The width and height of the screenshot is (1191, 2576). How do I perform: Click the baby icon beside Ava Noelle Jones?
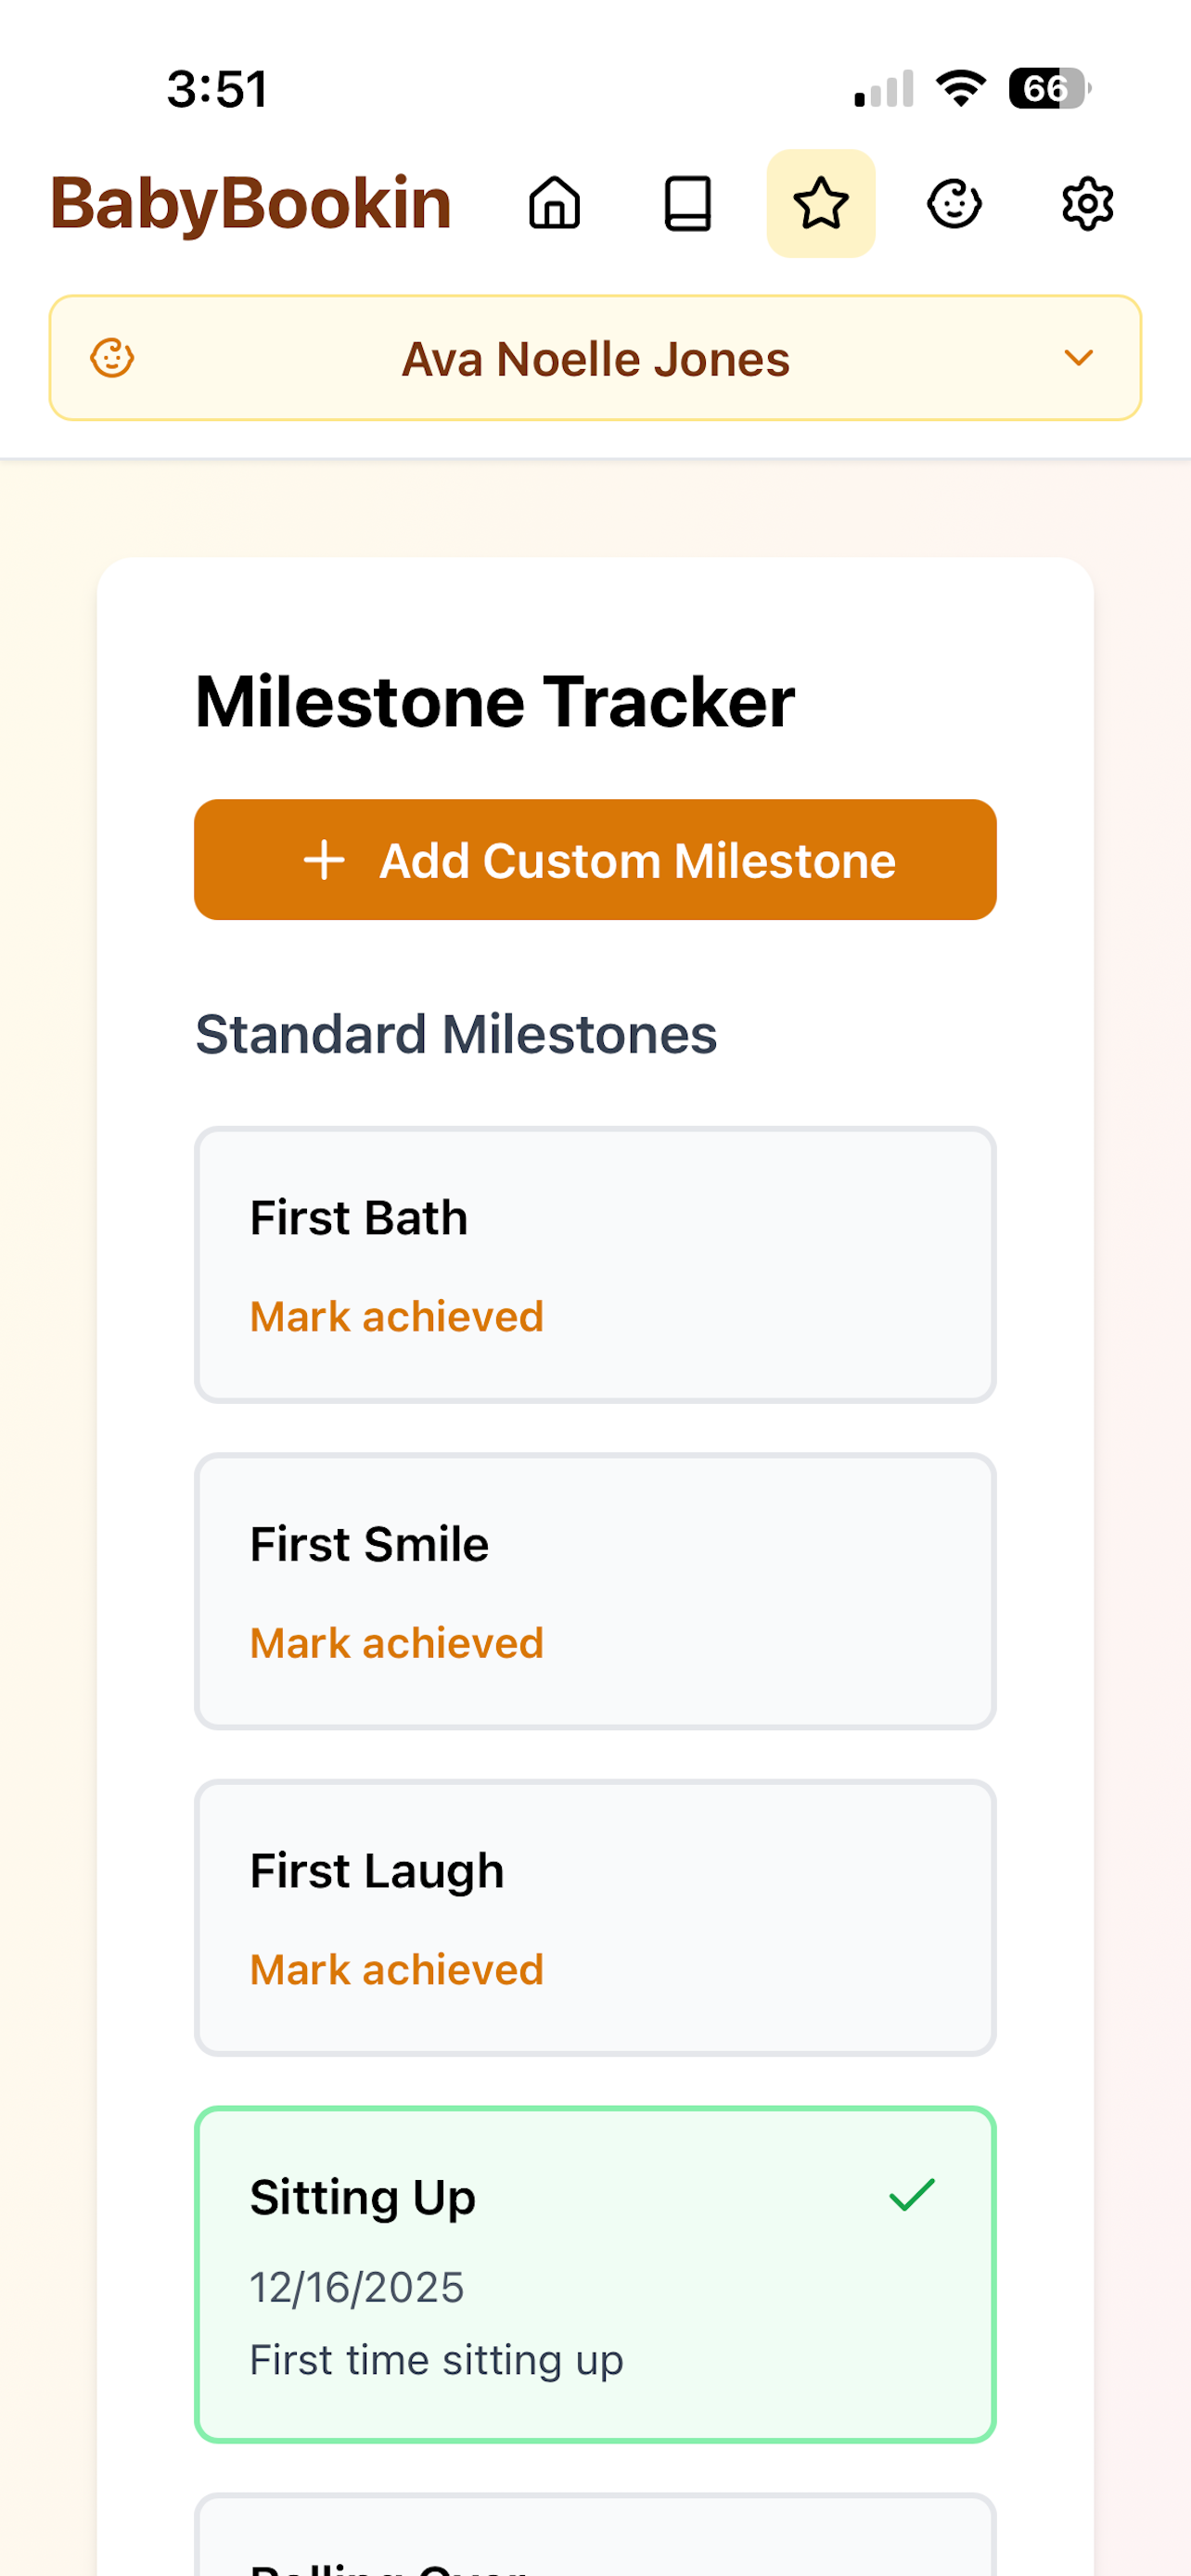[x=112, y=358]
